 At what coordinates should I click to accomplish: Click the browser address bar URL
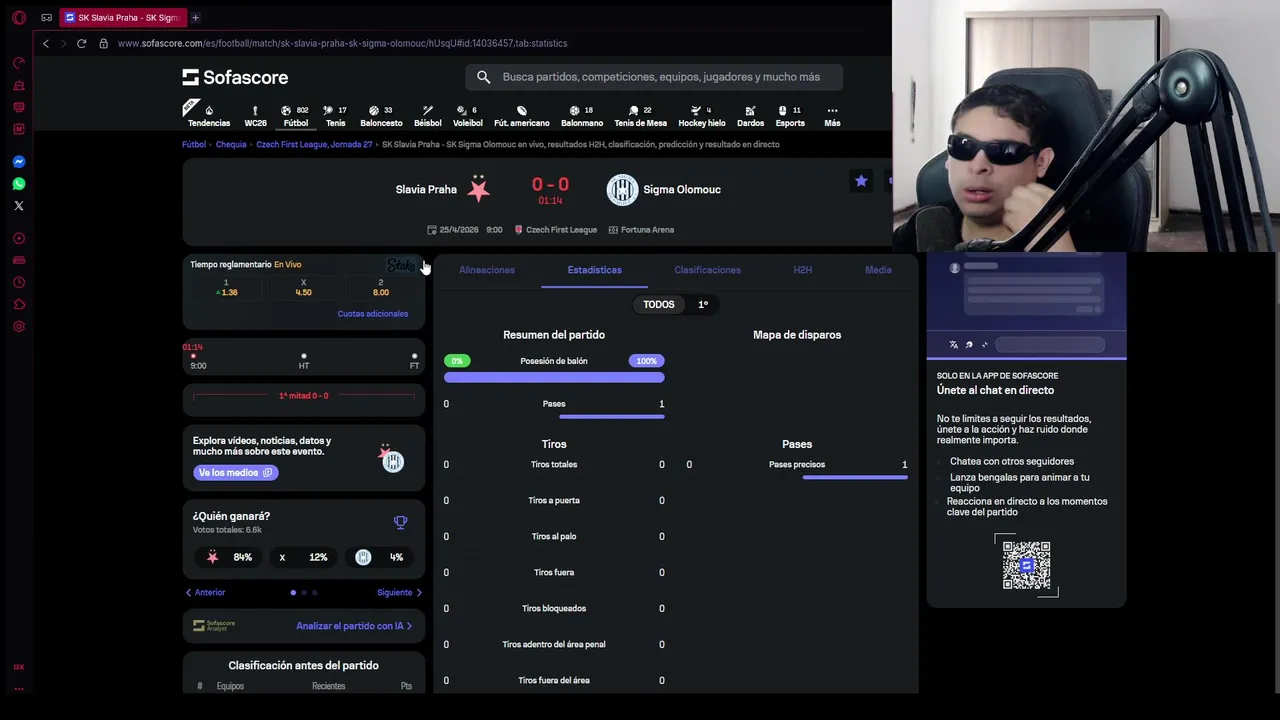tap(342, 43)
